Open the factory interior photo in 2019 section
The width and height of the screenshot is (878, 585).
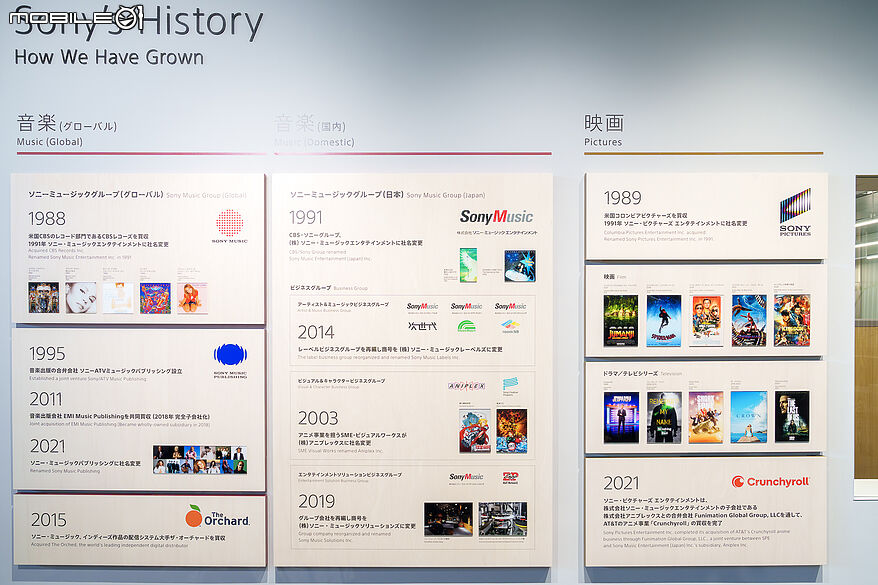click(x=503, y=520)
